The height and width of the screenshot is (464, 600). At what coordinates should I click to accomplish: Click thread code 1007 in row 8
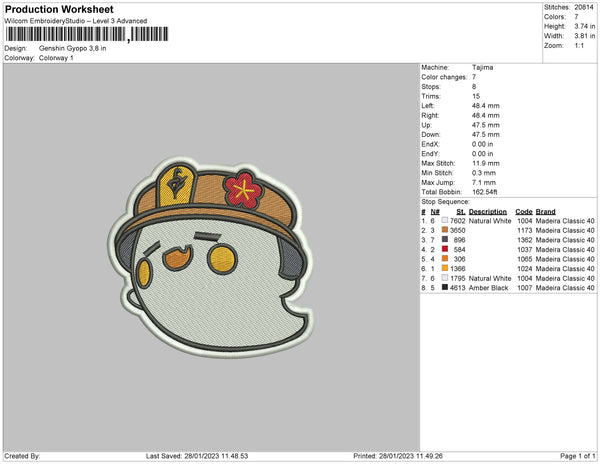tap(525, 288)
